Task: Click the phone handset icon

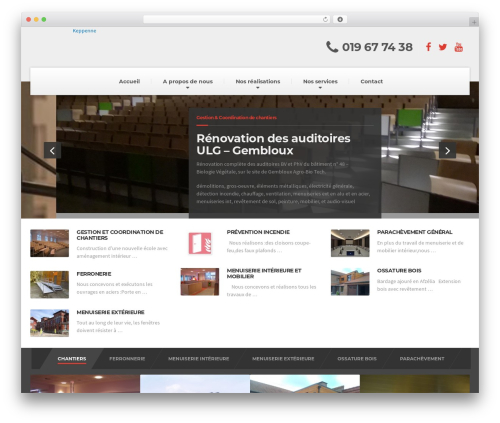Action: click(332, 47)
